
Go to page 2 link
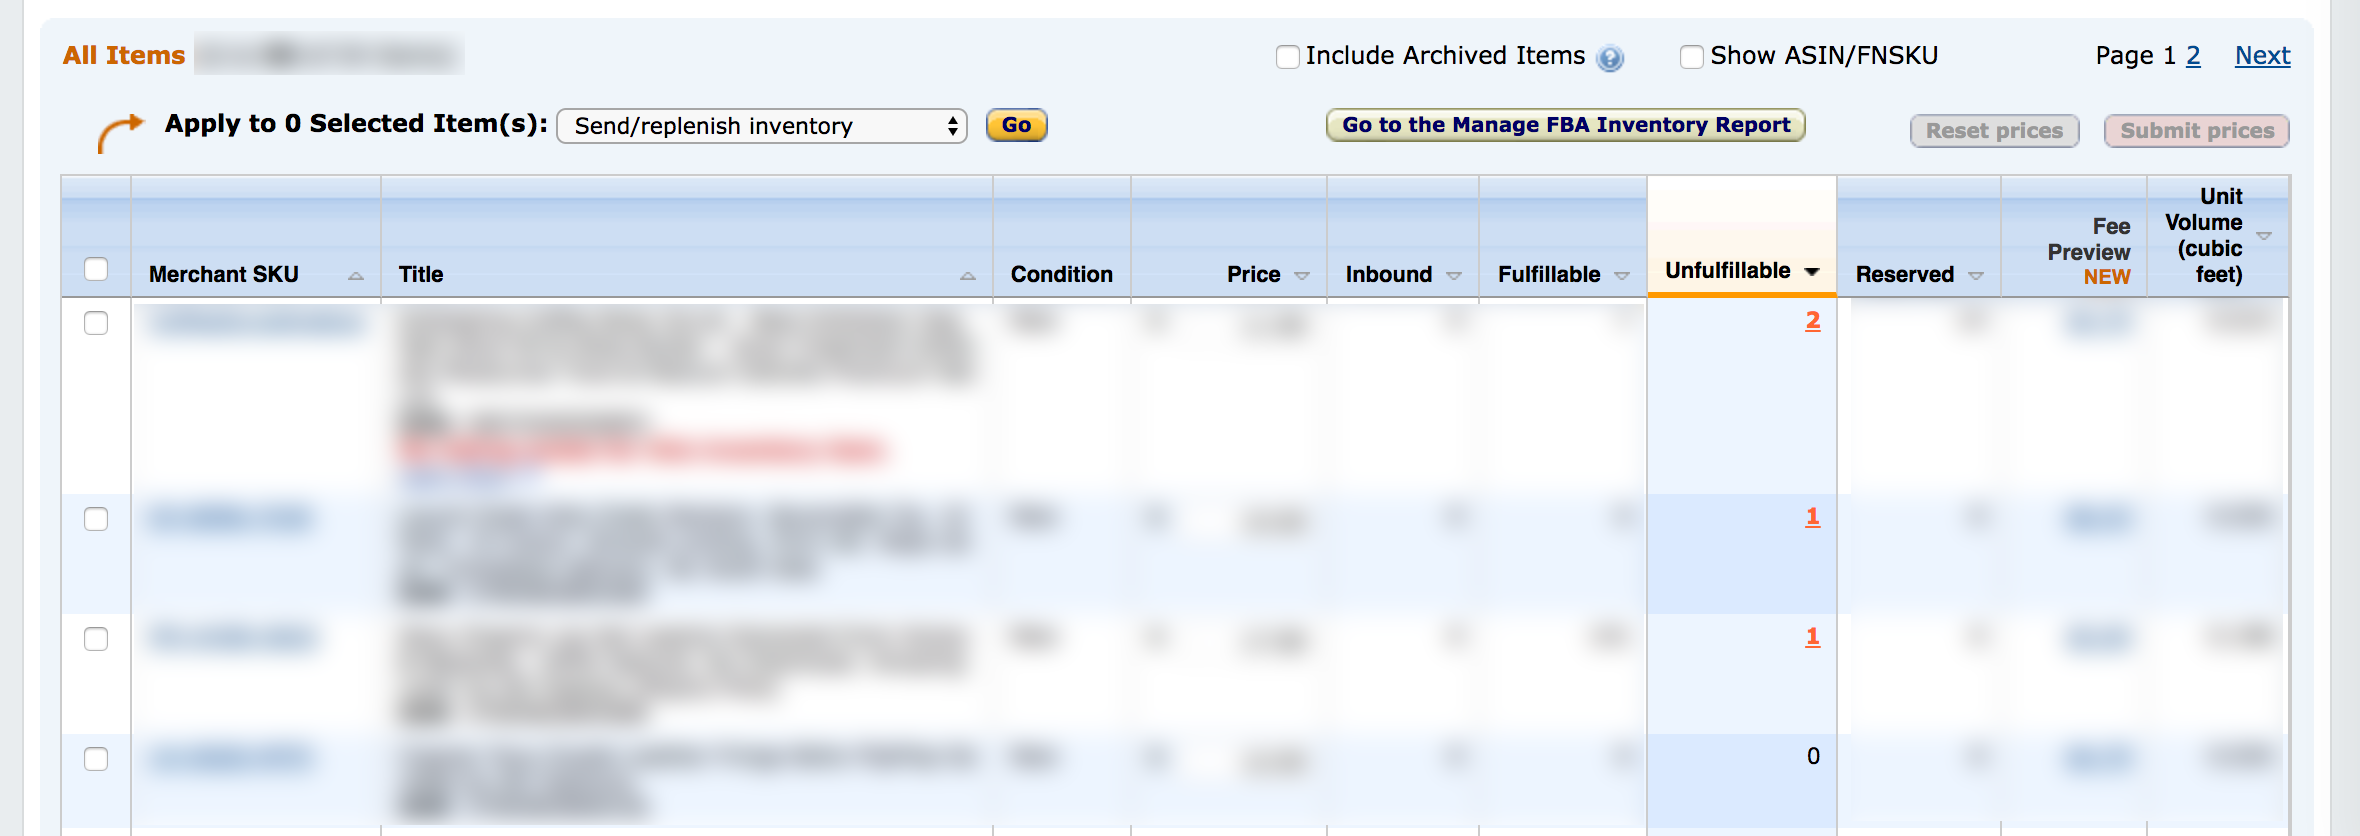[2193, 56]
